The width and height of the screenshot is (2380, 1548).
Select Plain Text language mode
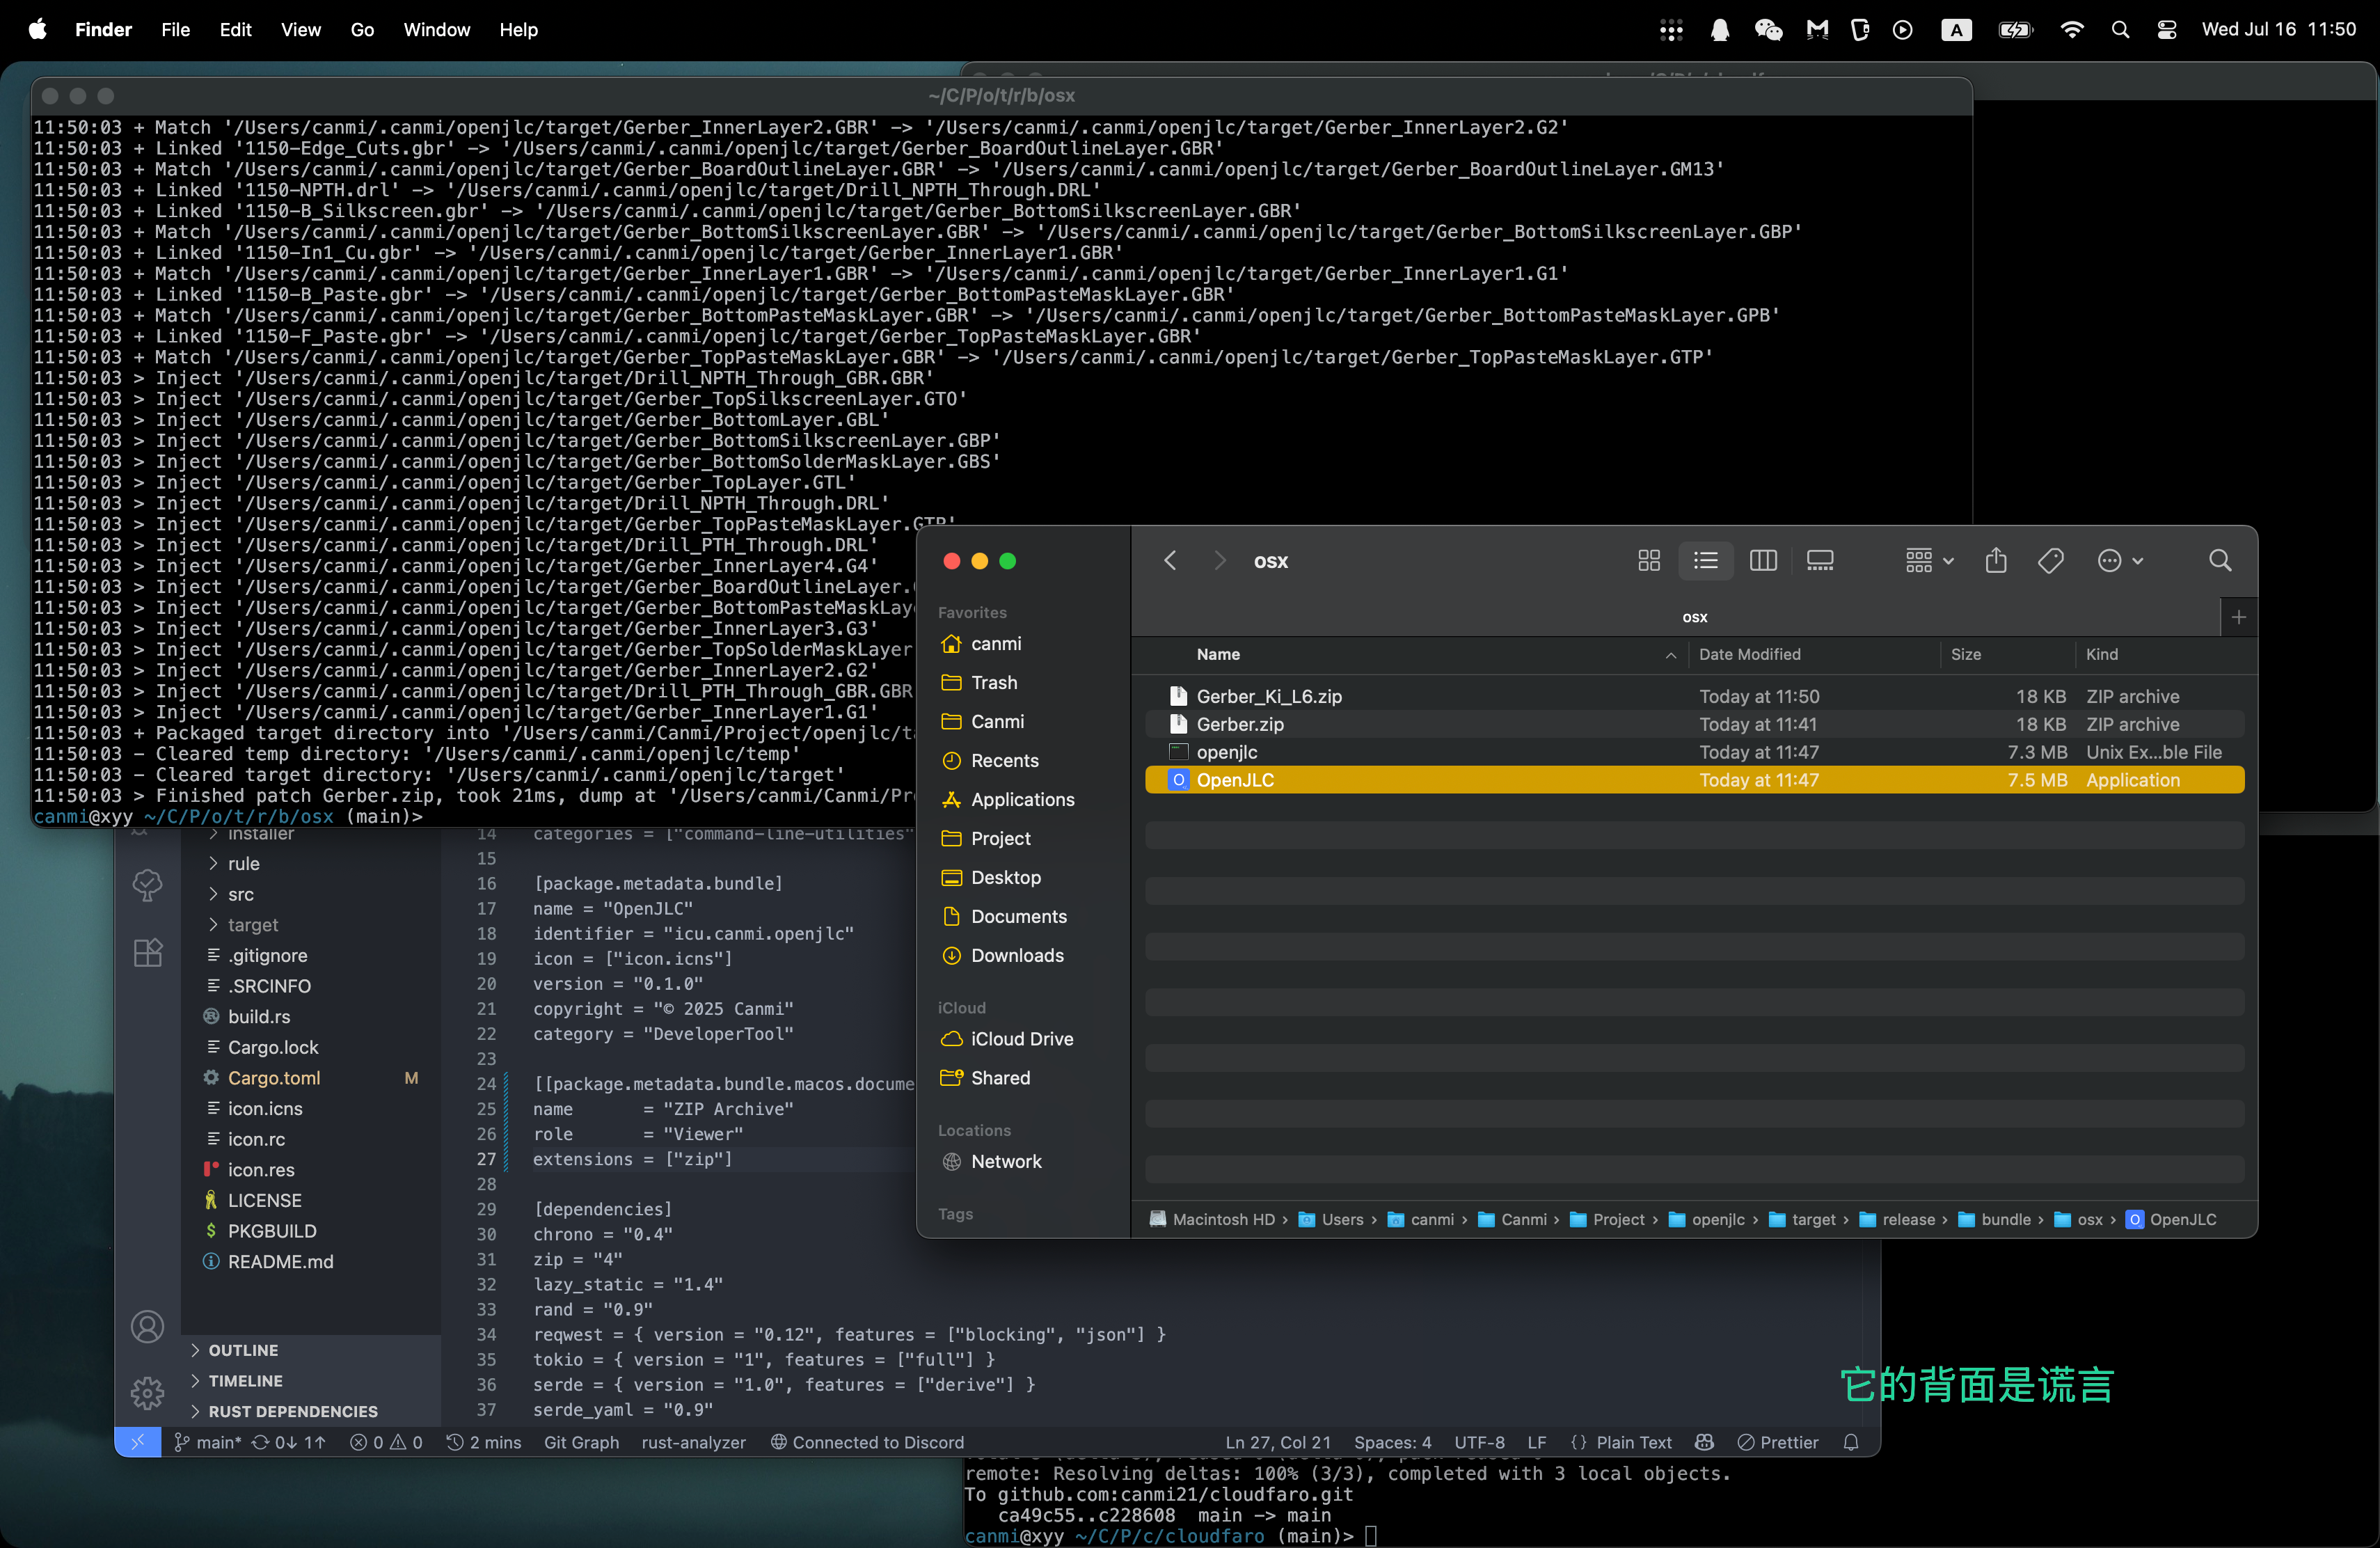tap(1633, 1442)
